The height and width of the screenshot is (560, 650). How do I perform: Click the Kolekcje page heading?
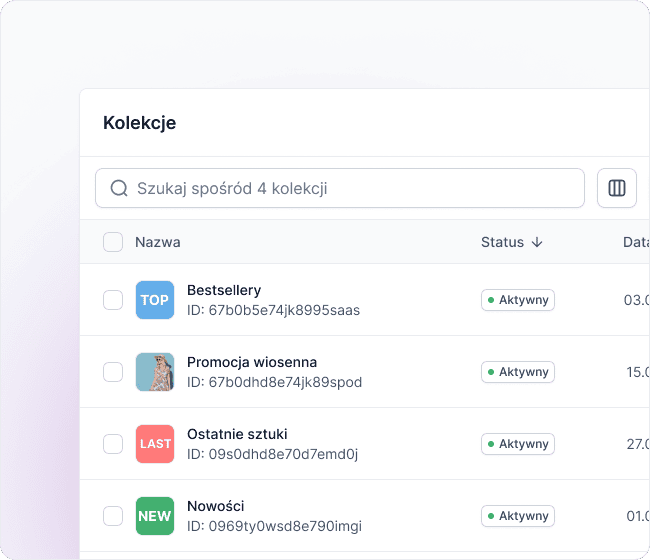[140, 123]
